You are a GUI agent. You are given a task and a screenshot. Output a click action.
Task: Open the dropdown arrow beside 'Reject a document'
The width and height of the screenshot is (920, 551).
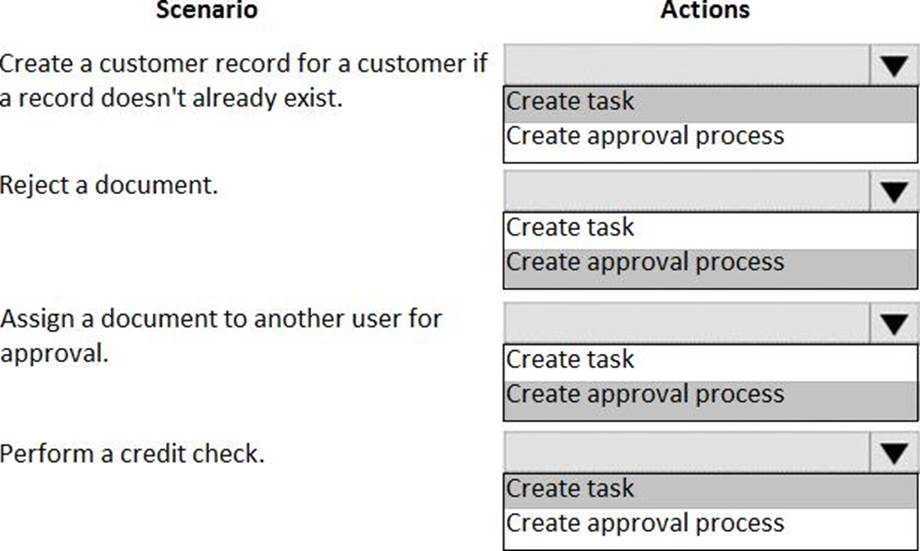tap(893, 192)
